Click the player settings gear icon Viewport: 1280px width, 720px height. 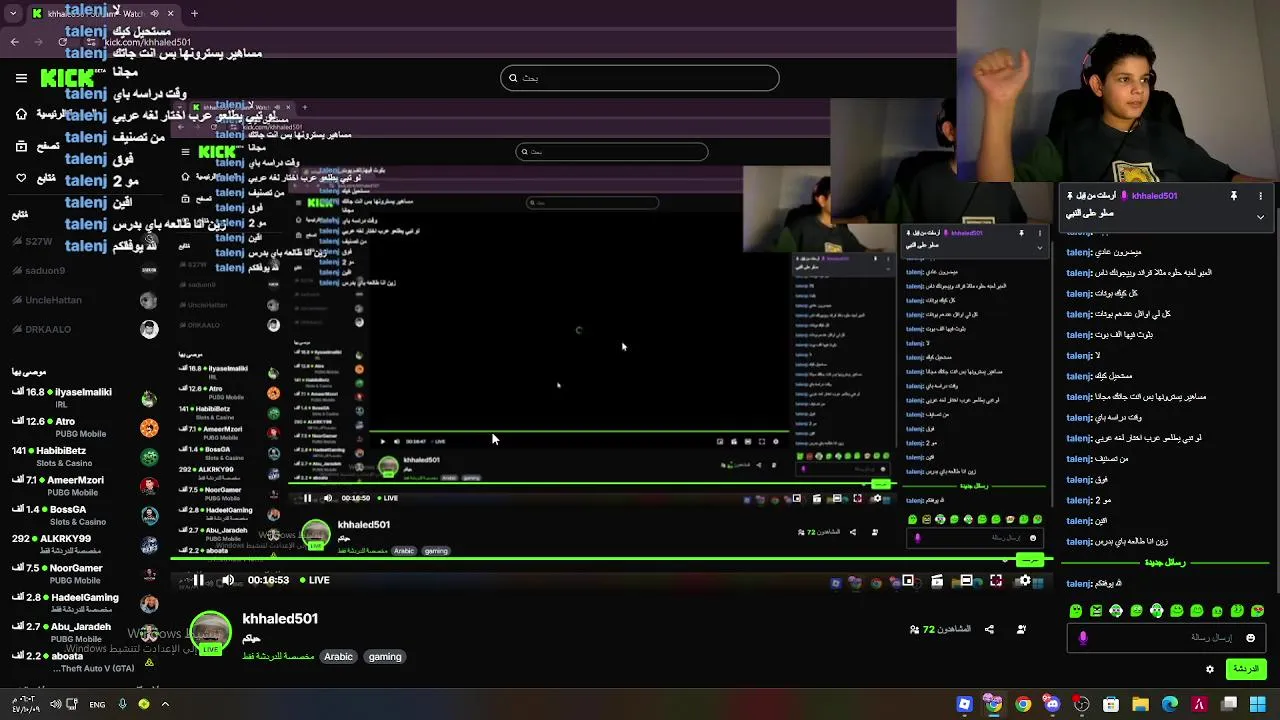1024,580
